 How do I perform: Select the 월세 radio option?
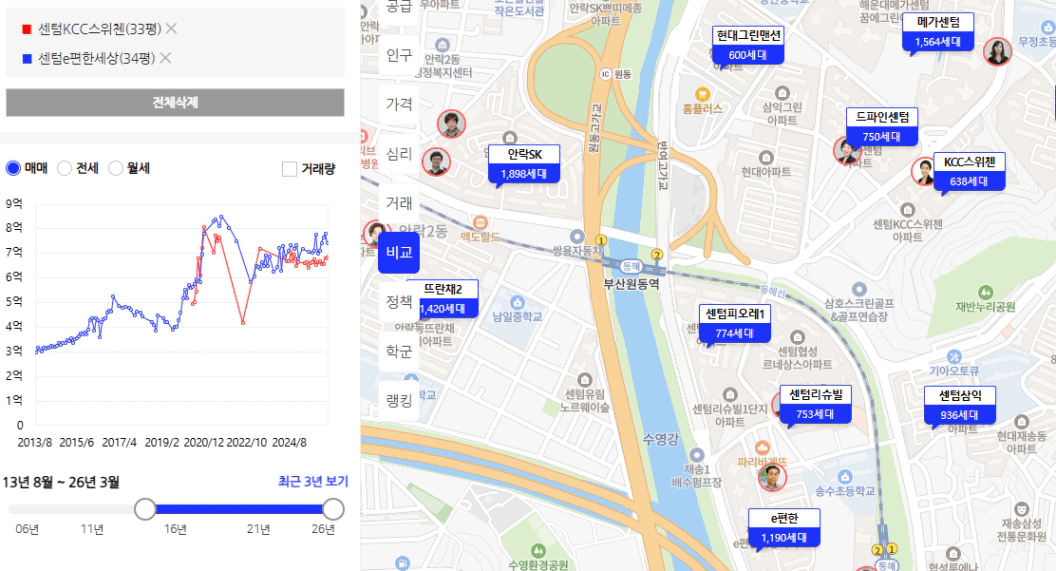pos(116,168)
